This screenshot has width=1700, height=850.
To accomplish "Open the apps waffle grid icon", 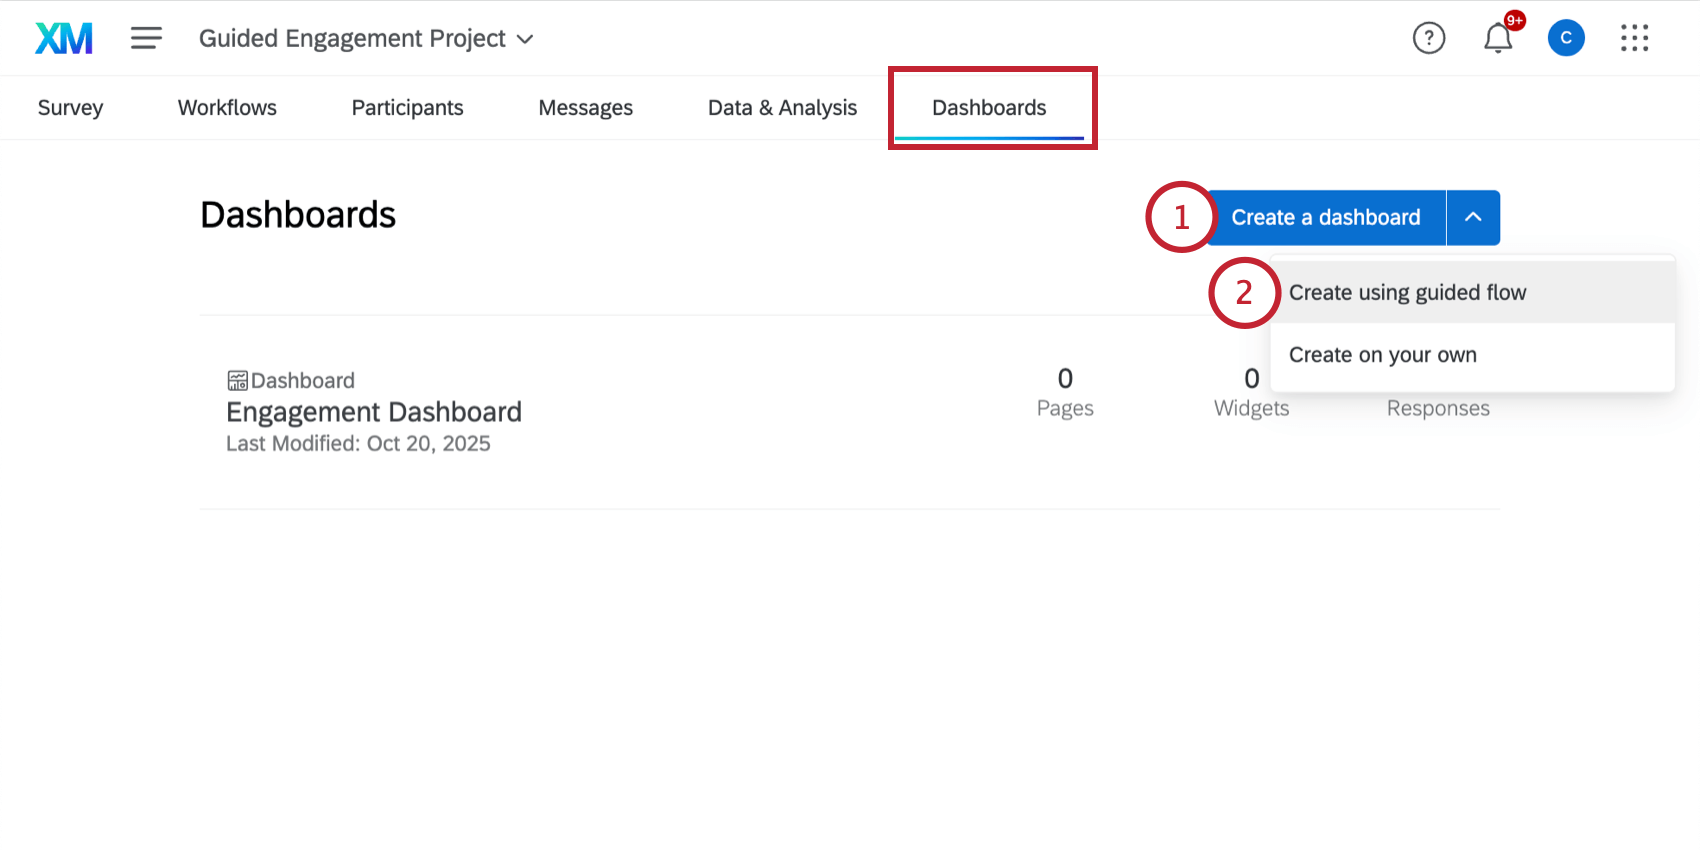I will click(1634, 37).
